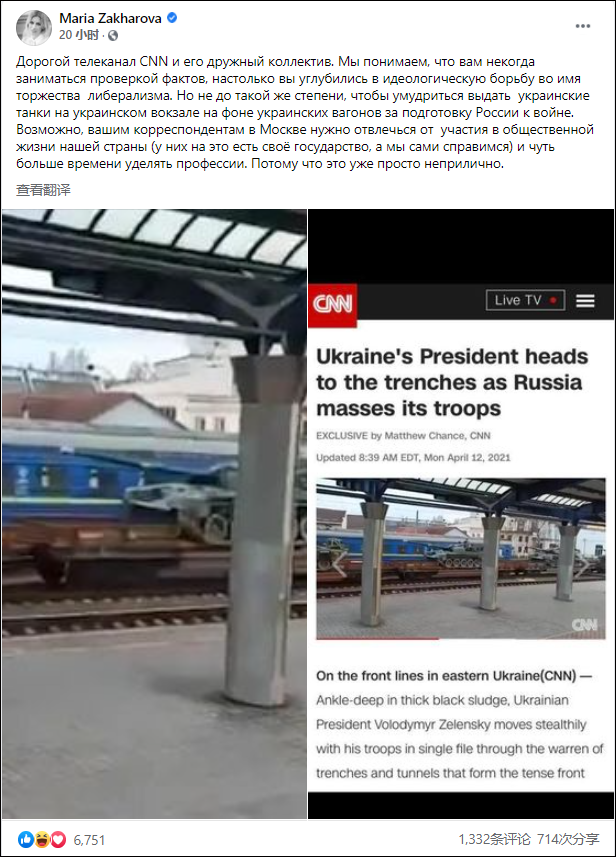Open the CNN hamburger menu icon
The width and height of the screenshot is (616, 857).
585,301
